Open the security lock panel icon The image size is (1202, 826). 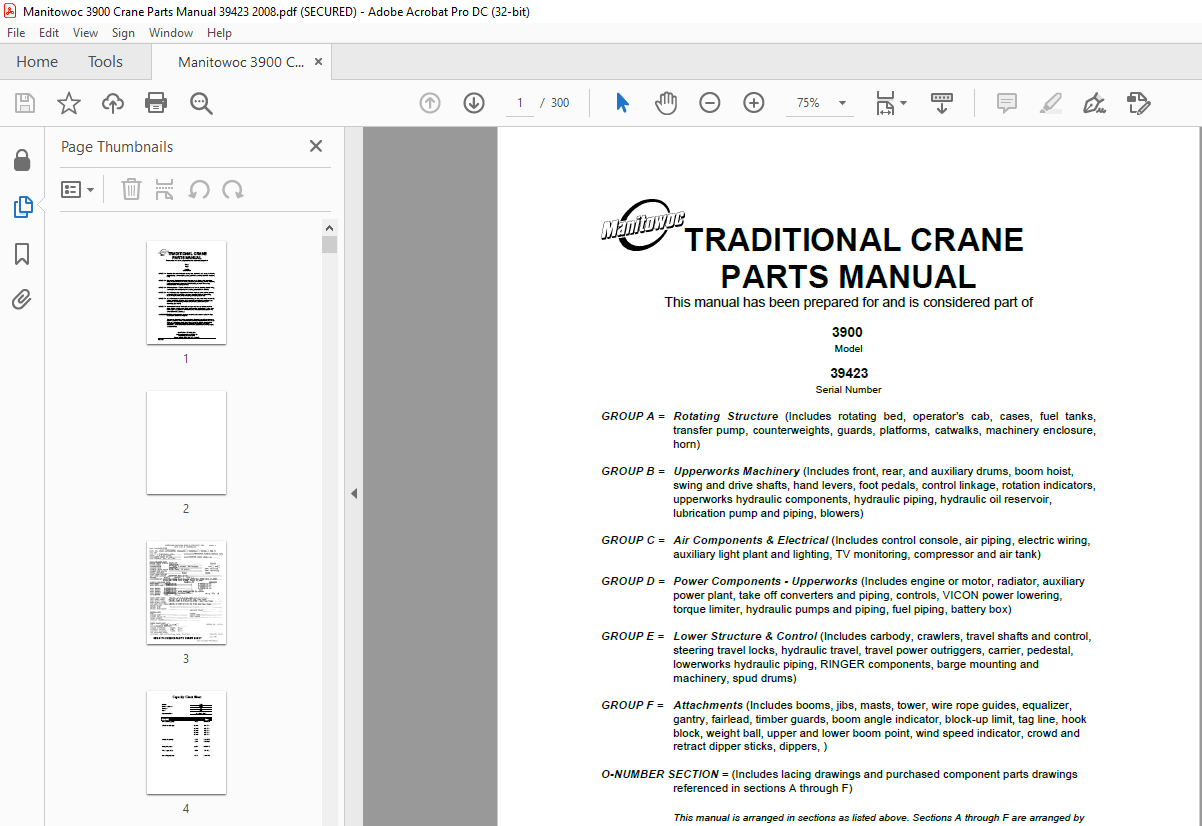point(22,161)
